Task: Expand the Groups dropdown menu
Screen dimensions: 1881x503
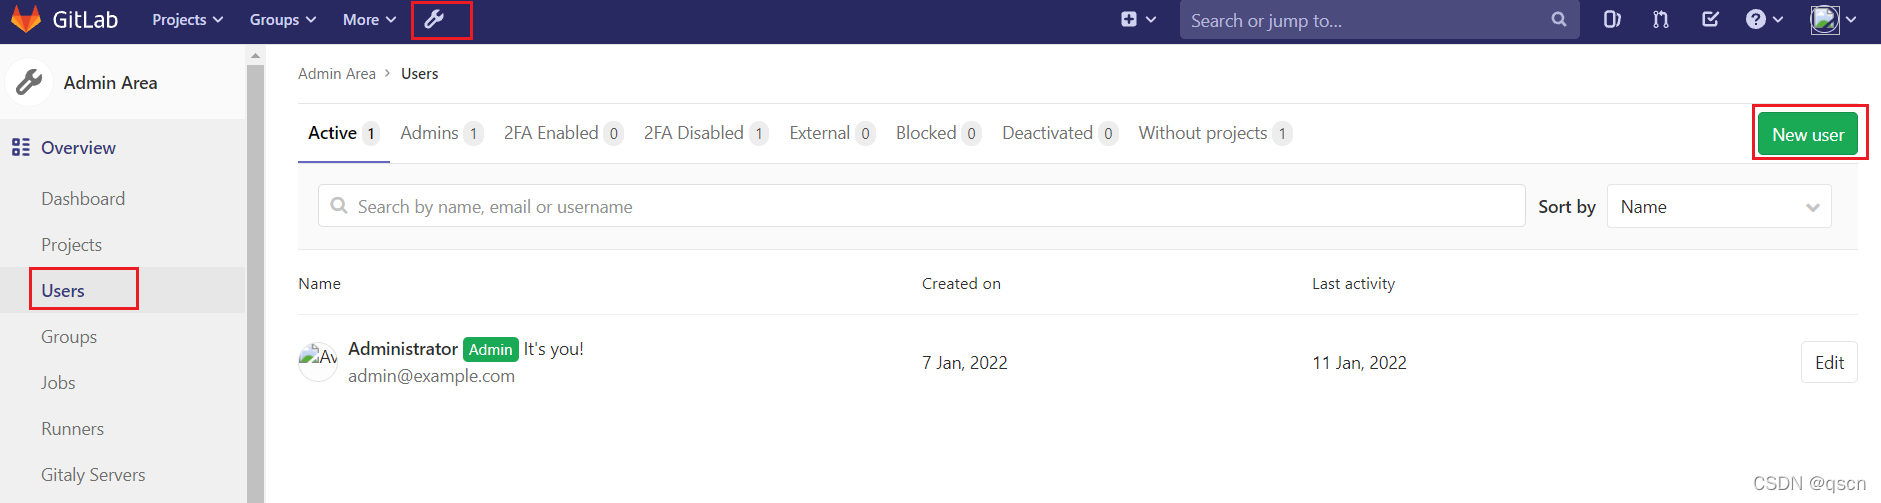Action: [283, 19]
